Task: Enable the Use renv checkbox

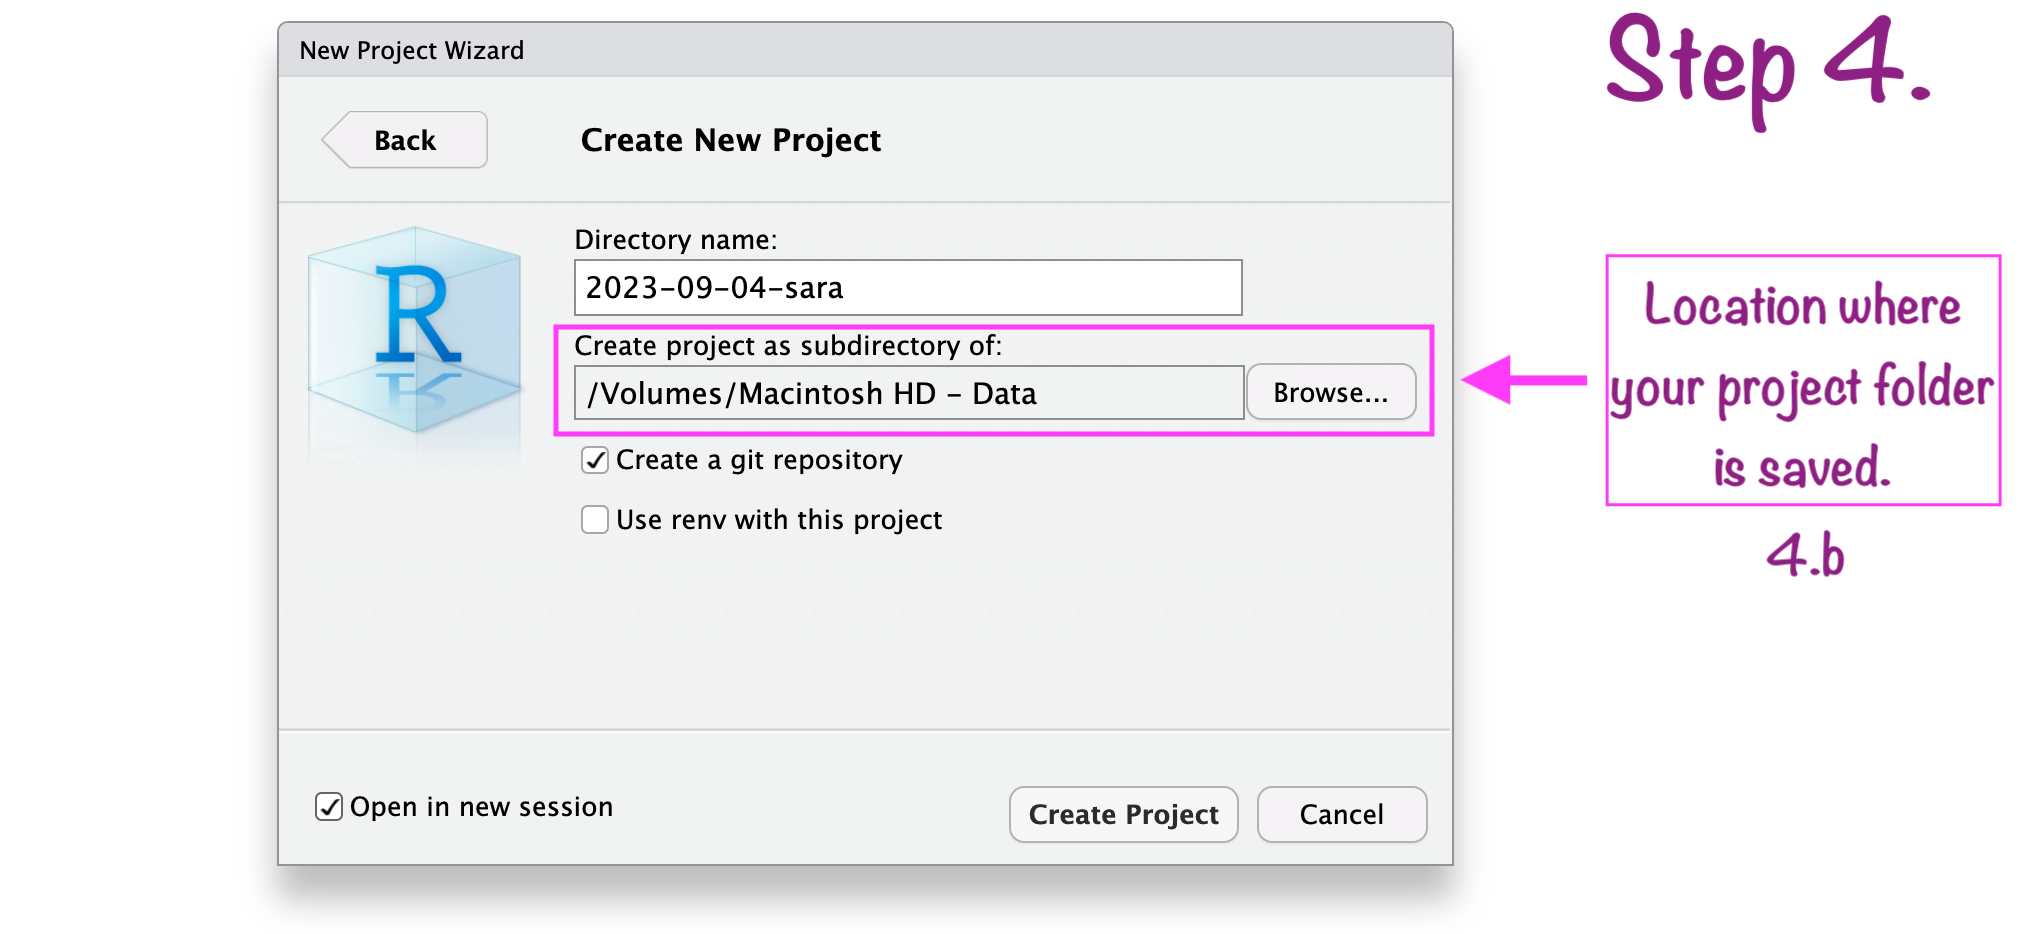Action: [x=595, y=520]
